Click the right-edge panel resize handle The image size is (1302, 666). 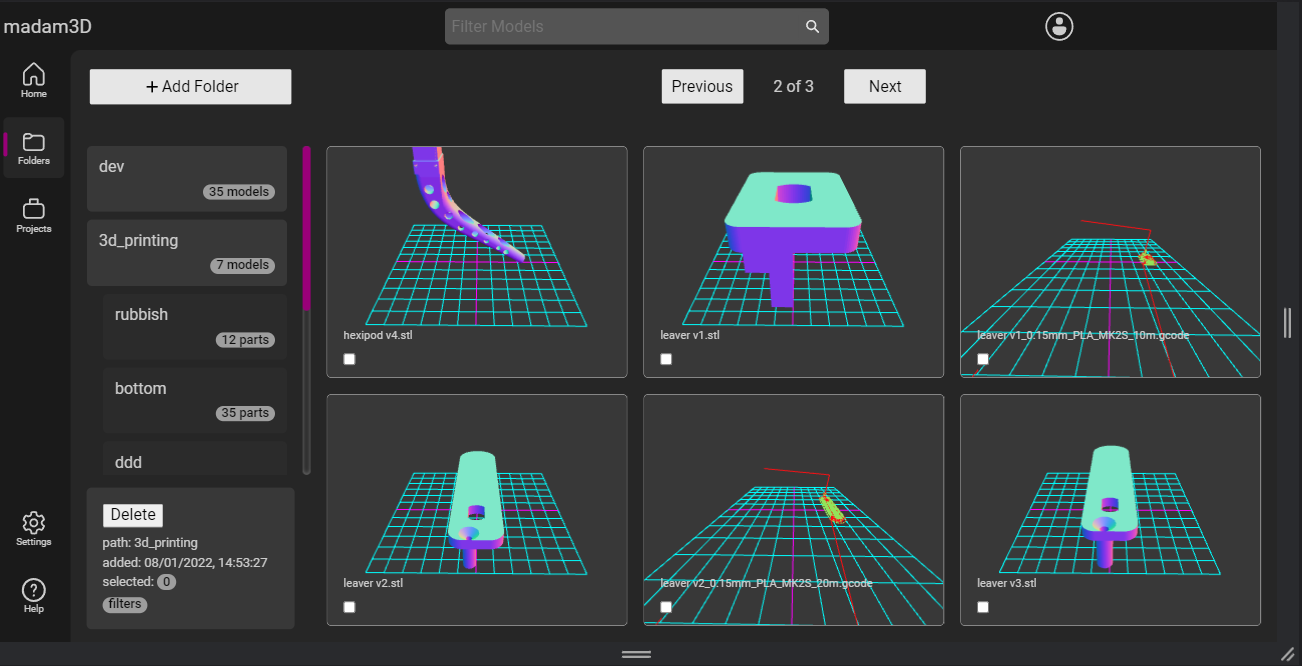tap(1287, 322)
